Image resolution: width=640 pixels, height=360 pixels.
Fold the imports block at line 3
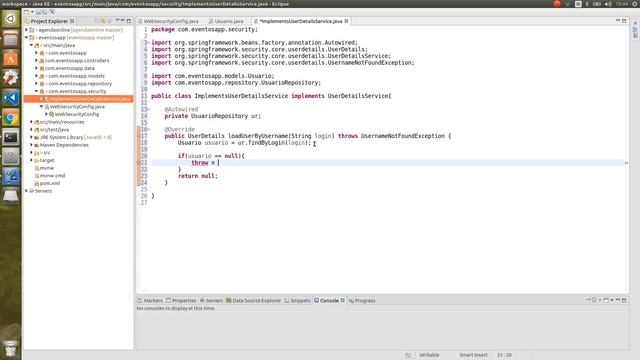click(149, 42)
